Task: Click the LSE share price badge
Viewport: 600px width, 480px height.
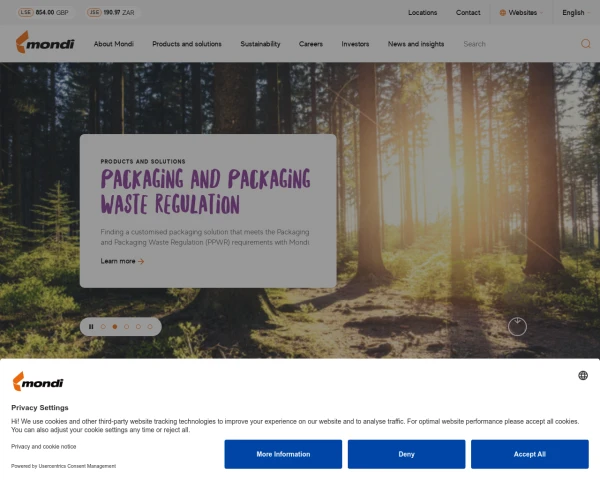Action: coord(44,12)
